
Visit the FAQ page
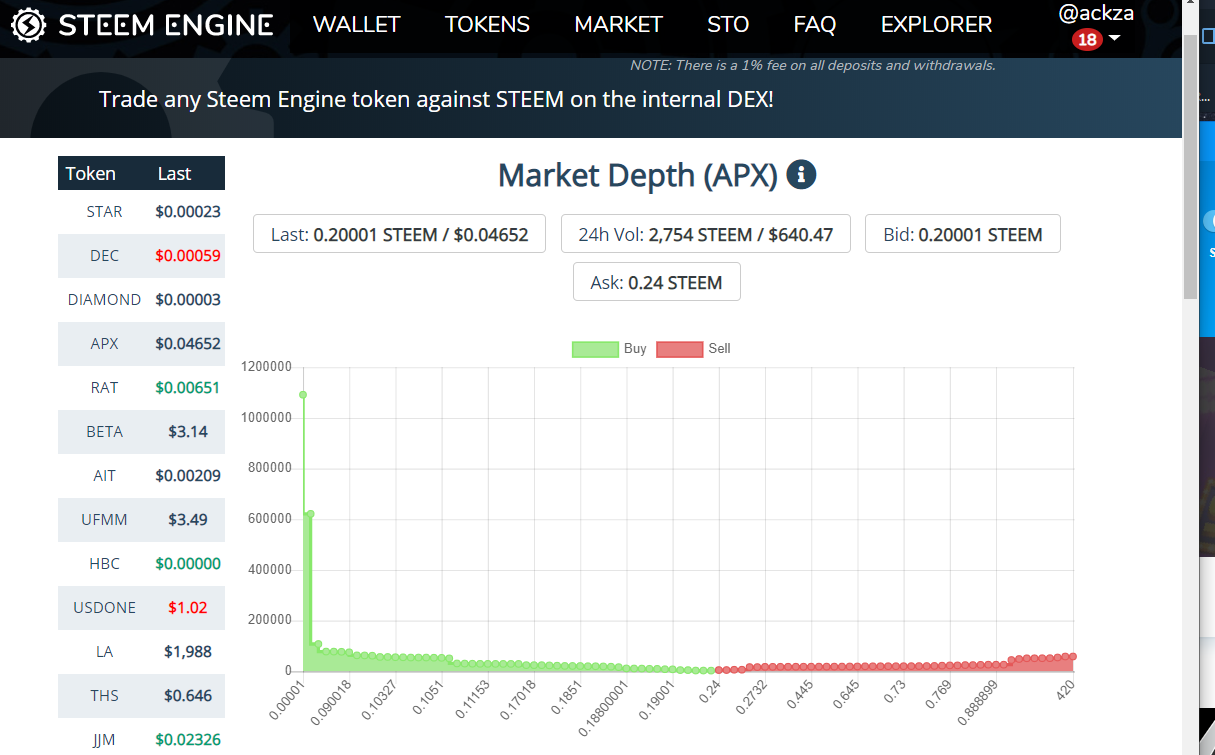coord(815,25)
